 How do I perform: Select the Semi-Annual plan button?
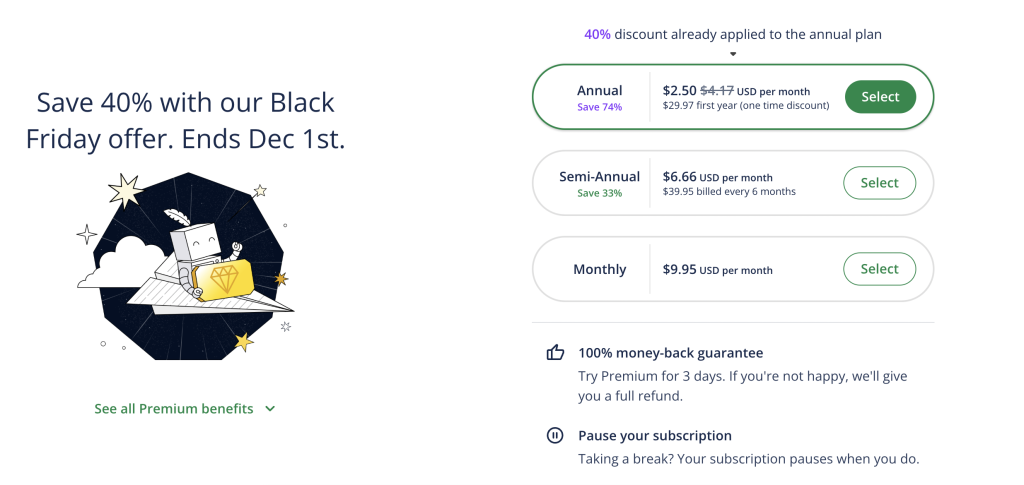[880, 183]
